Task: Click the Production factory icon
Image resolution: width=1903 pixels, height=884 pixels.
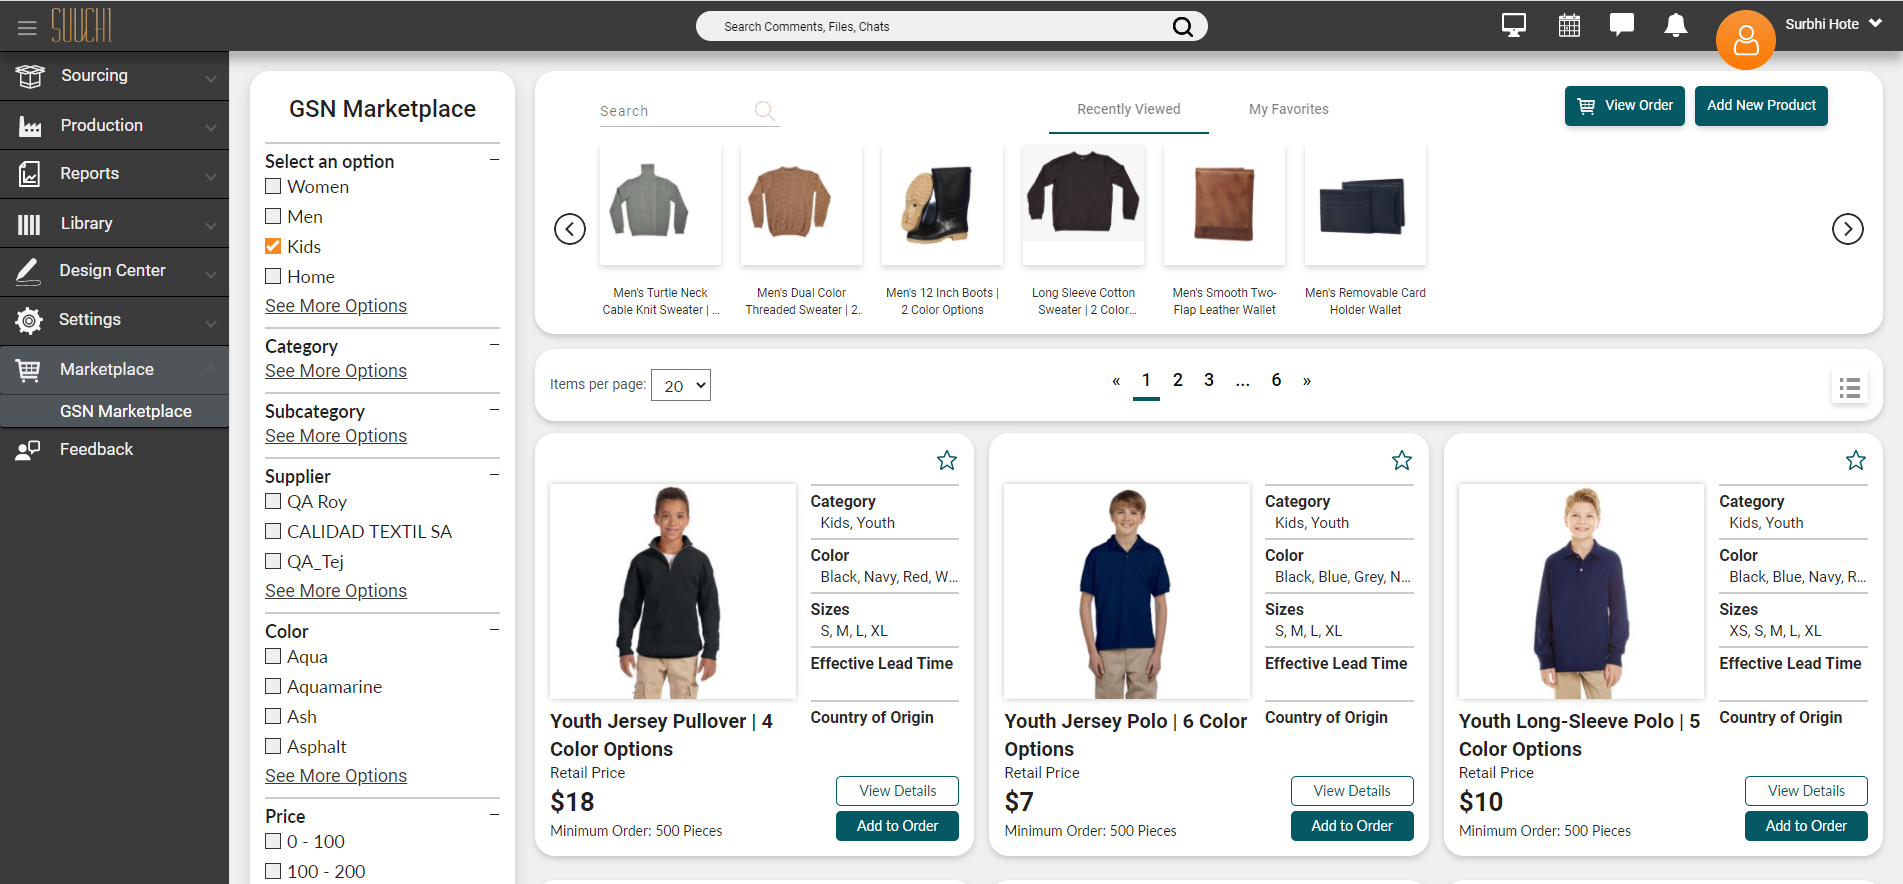Action: point(30,126)
